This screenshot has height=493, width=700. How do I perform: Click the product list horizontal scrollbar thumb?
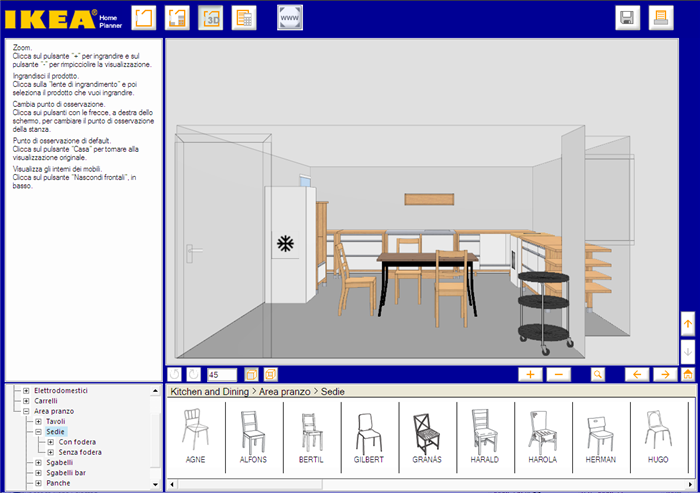click(250, 484)
